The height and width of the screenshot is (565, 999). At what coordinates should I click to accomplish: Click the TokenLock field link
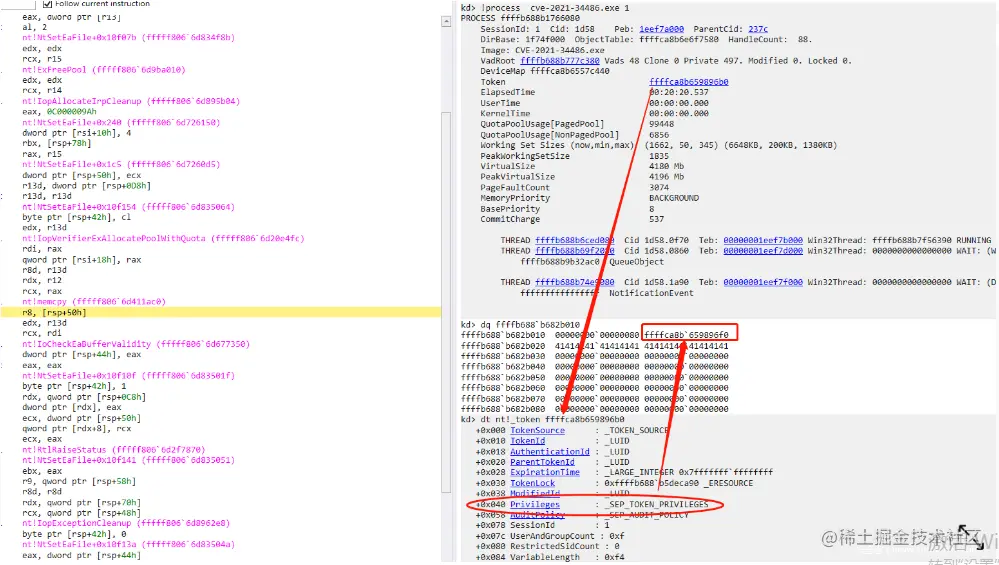pyautogui.click(x=533, y=483)
